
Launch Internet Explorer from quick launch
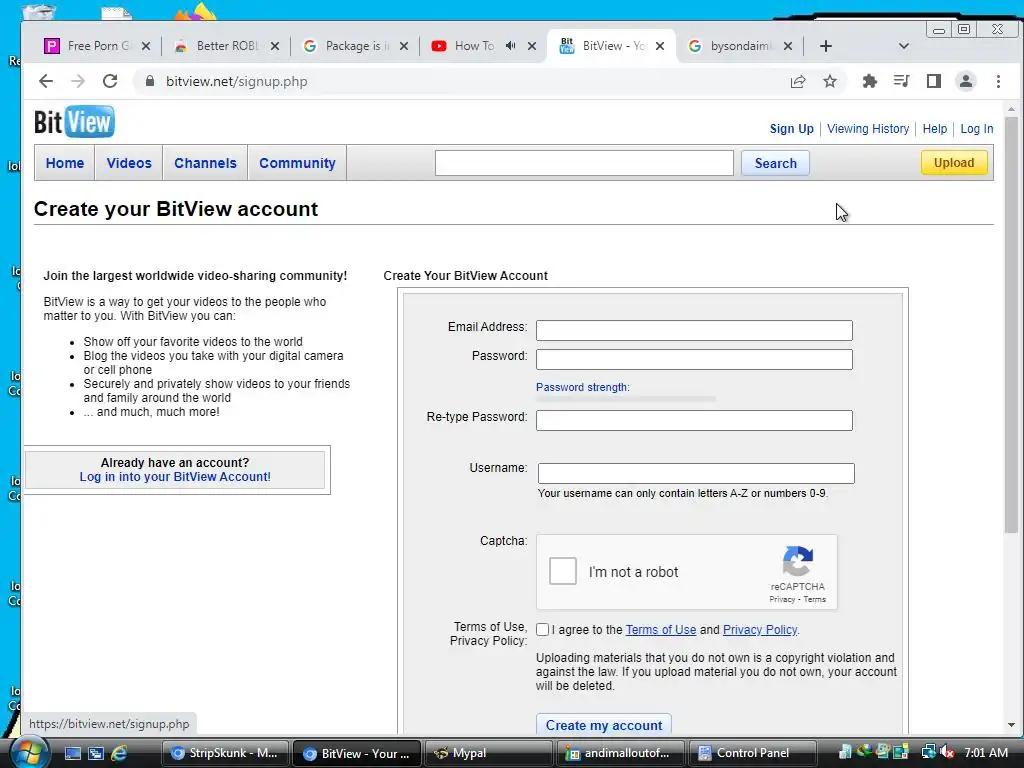click(x=119, y=753)
